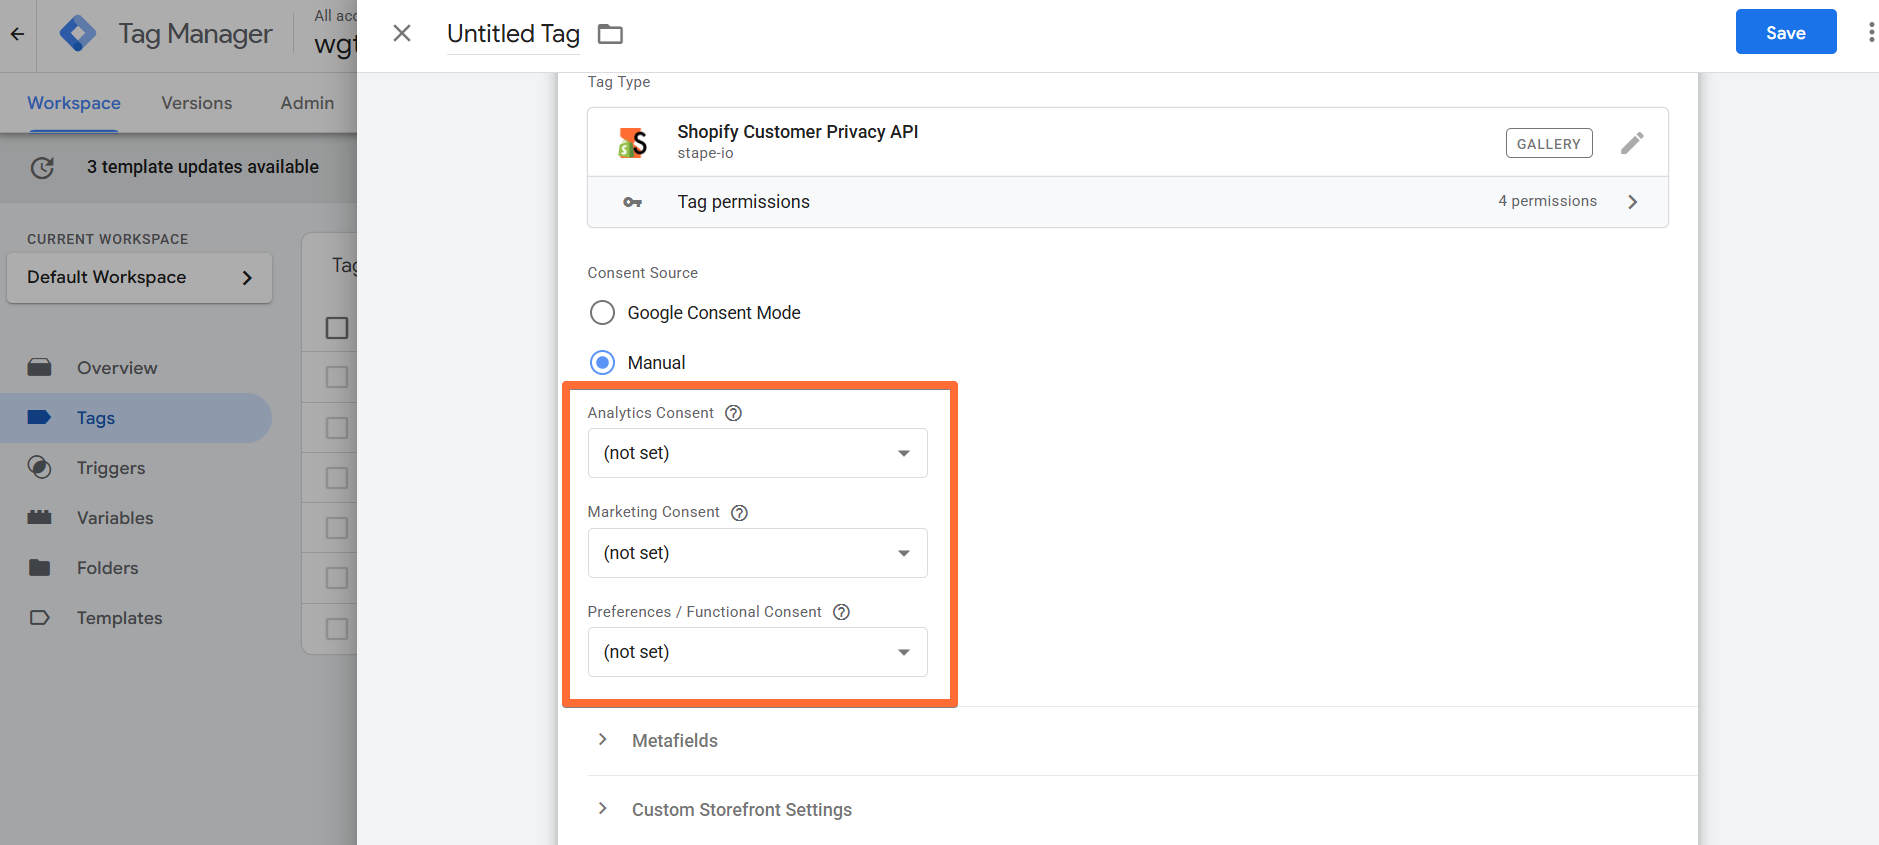The height and width of the screenshot is (845, 1879).
Task: Open help for Preferences / Functional Consent
Action: 841,612
